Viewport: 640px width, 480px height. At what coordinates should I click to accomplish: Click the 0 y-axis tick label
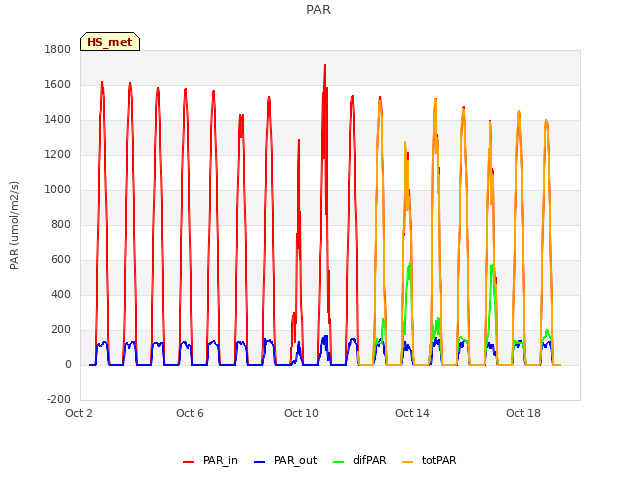(x=68, y=365)
